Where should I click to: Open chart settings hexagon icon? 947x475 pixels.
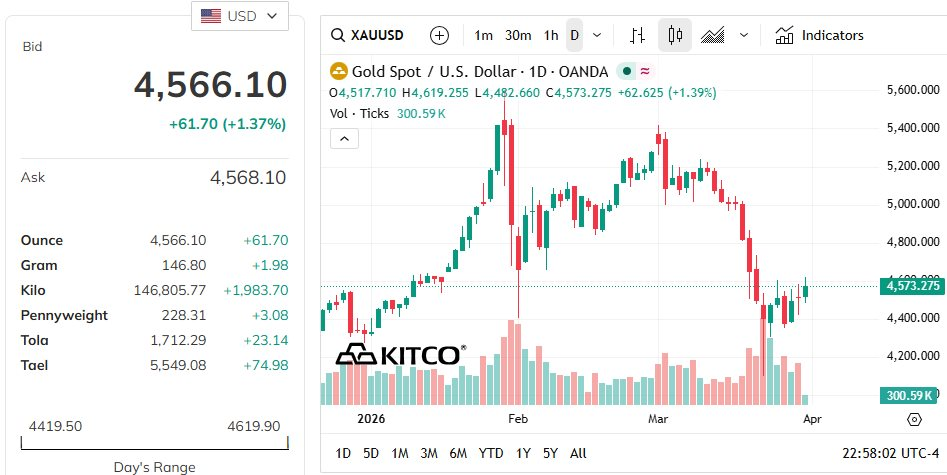914,419
